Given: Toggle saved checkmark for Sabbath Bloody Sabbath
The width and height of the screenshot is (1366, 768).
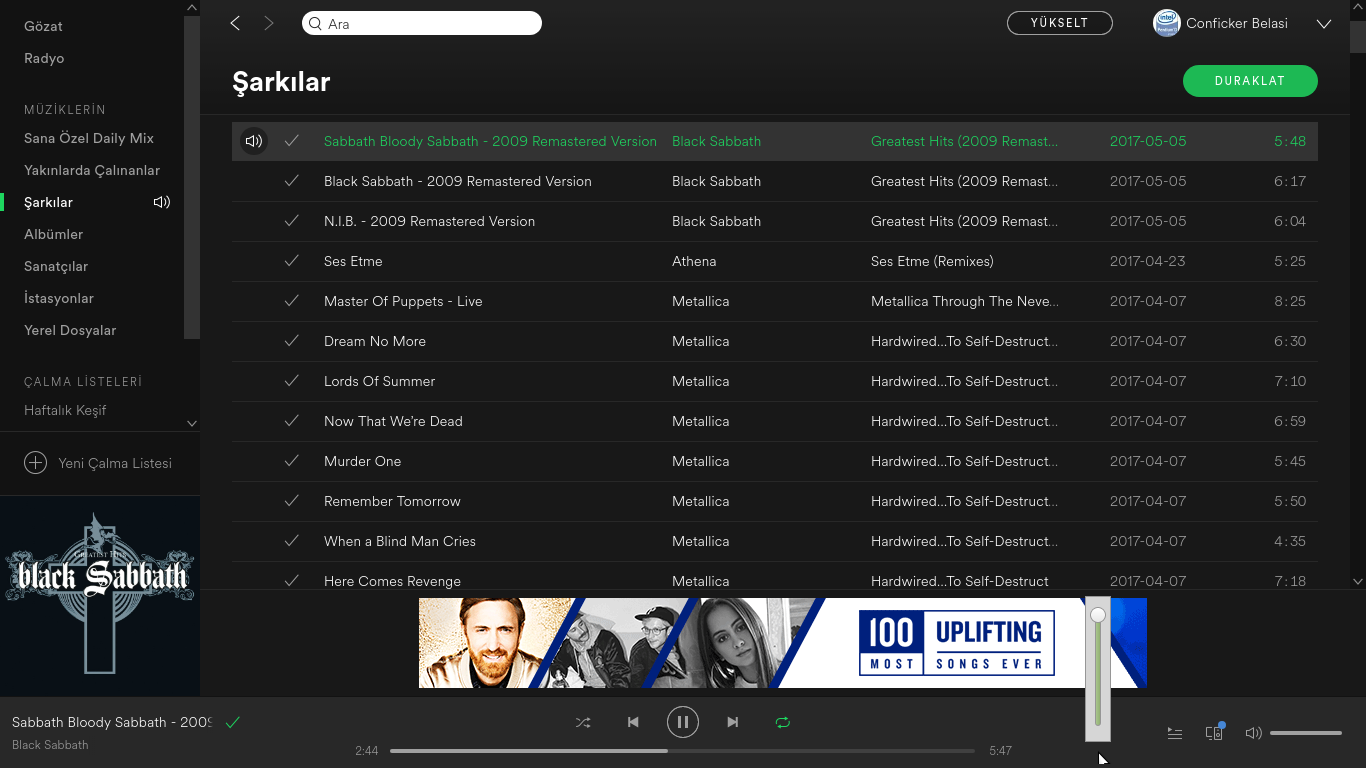Looking at the screenshot, I should [292, 141].
